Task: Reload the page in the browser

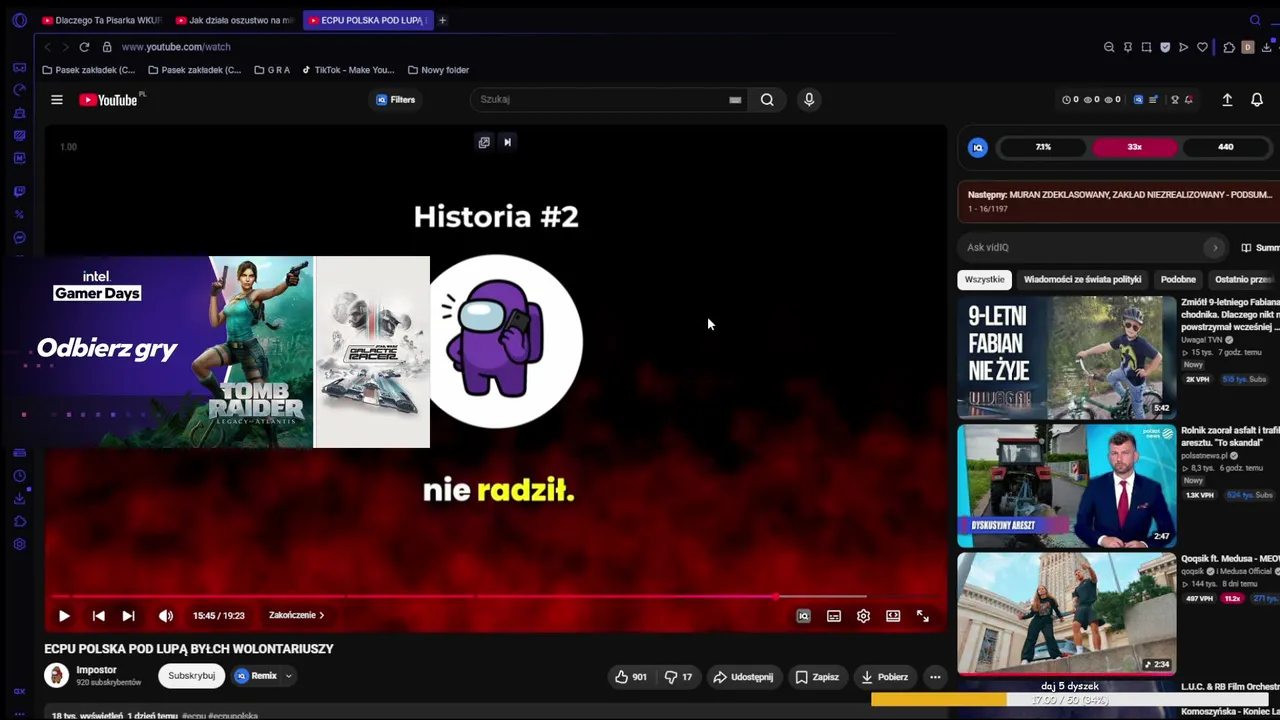Action: [x=84, y=47]
